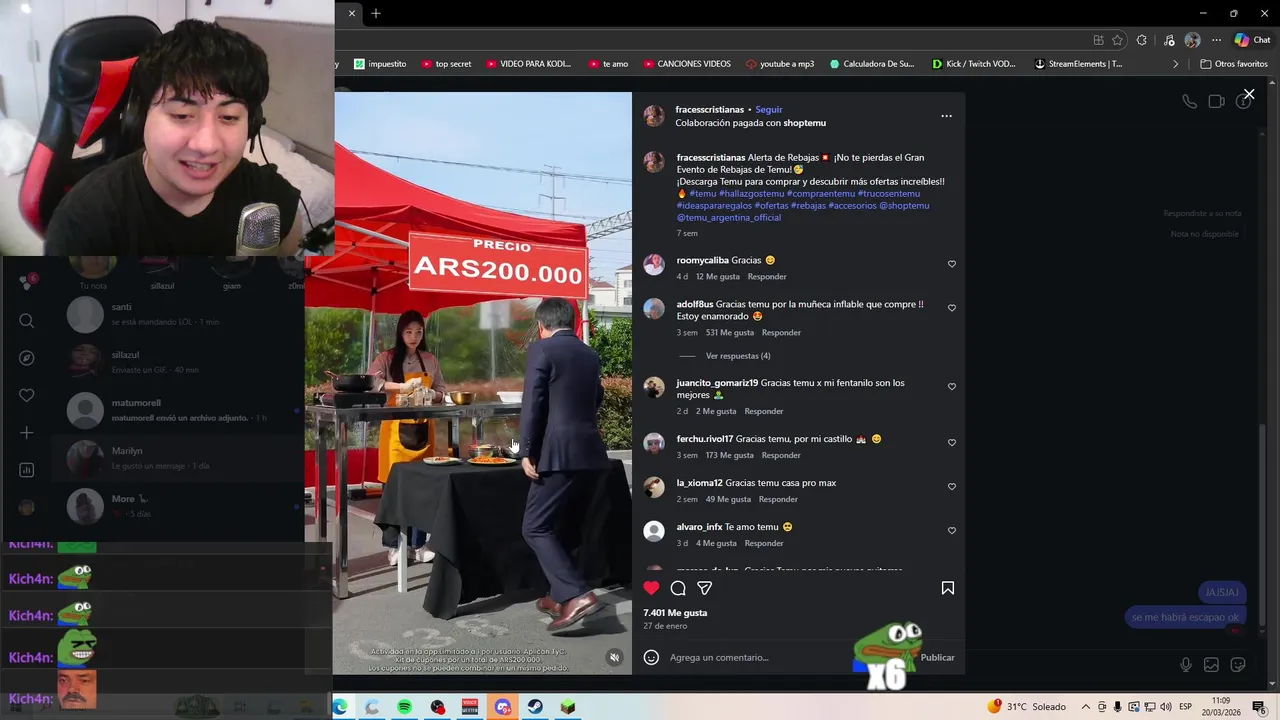This screenshot has height=720, width=1280.
Task: Start a video call with the camera icon
Action: click(x=1216, y=101)
